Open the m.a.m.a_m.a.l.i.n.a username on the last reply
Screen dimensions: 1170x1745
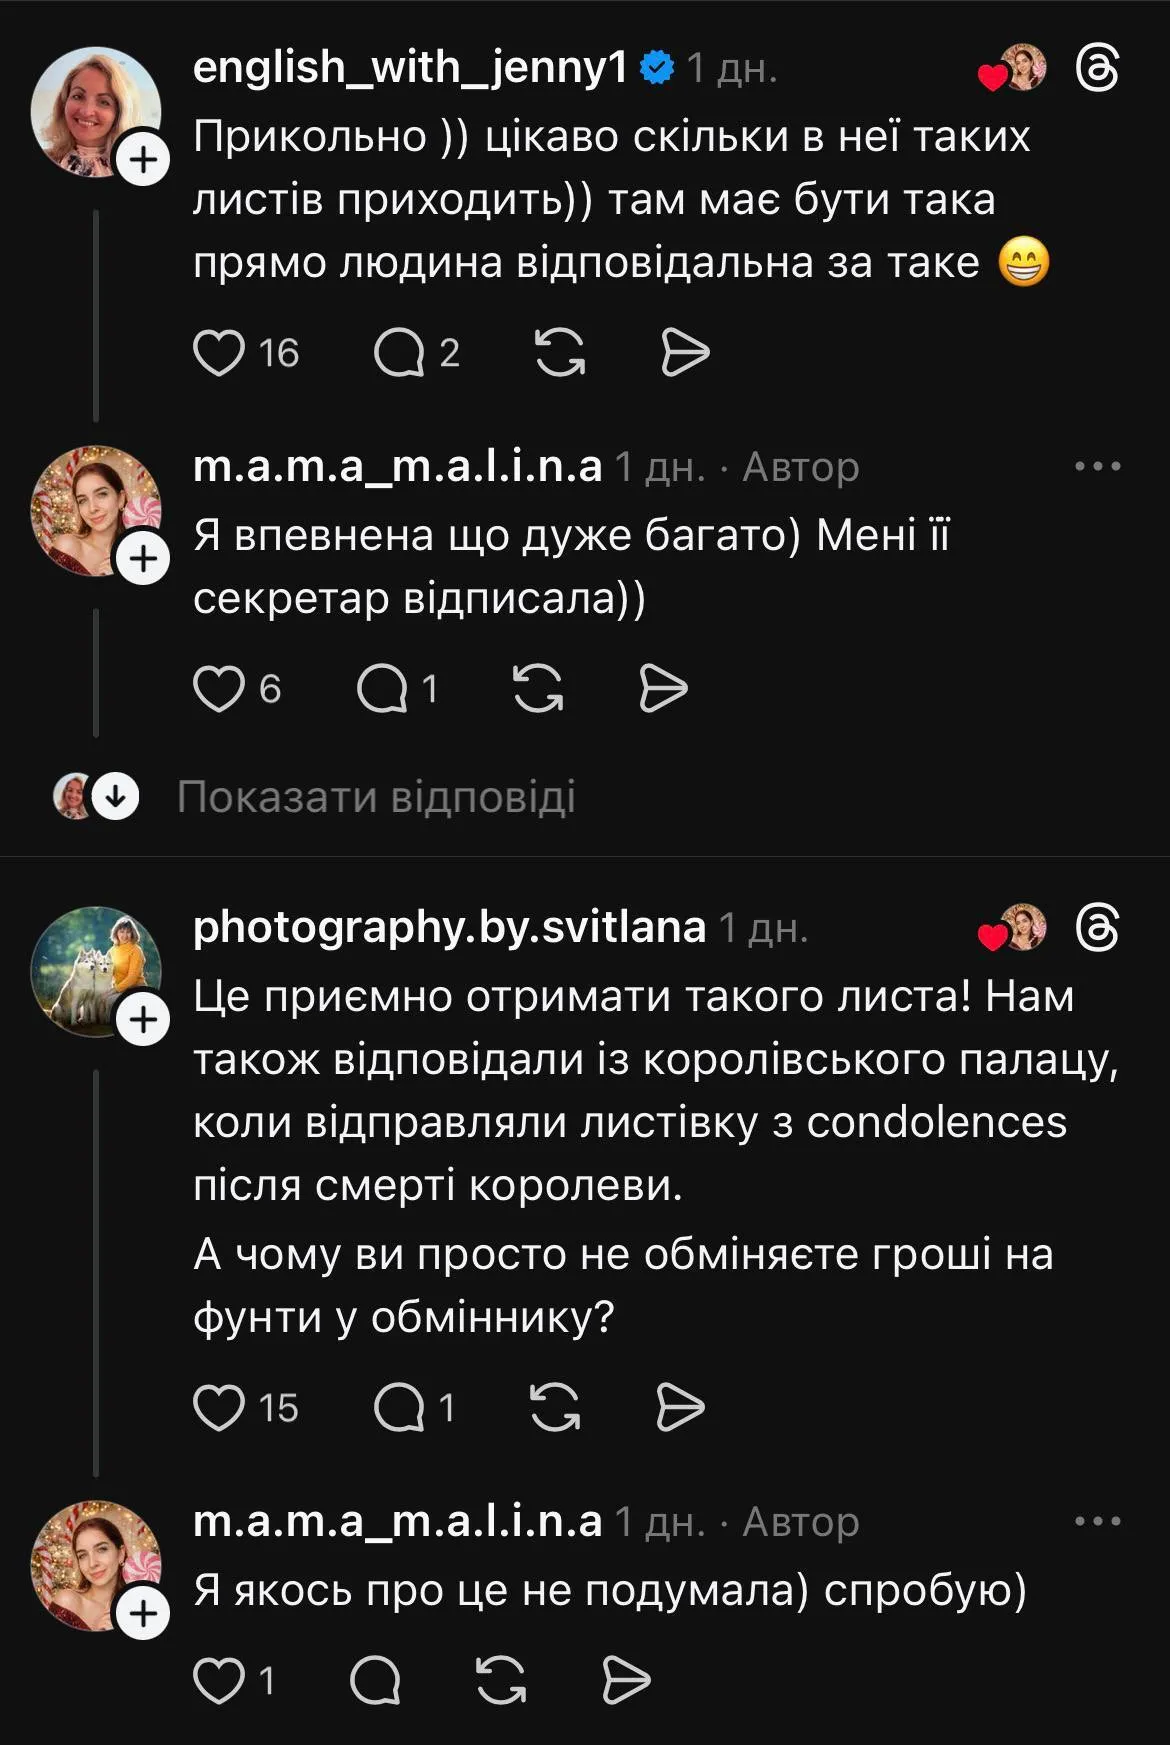click(397, 1521)
